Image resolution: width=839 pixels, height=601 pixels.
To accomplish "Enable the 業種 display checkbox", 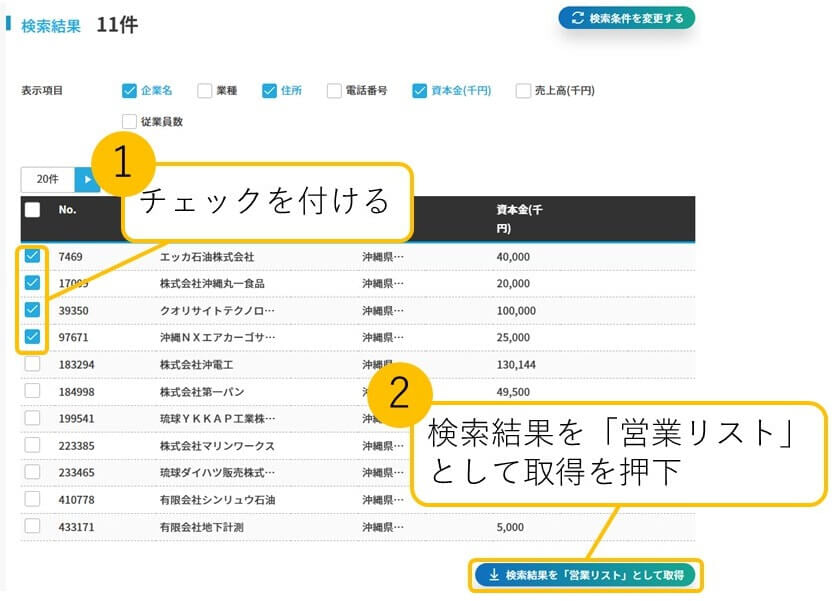I will (205, 91).
